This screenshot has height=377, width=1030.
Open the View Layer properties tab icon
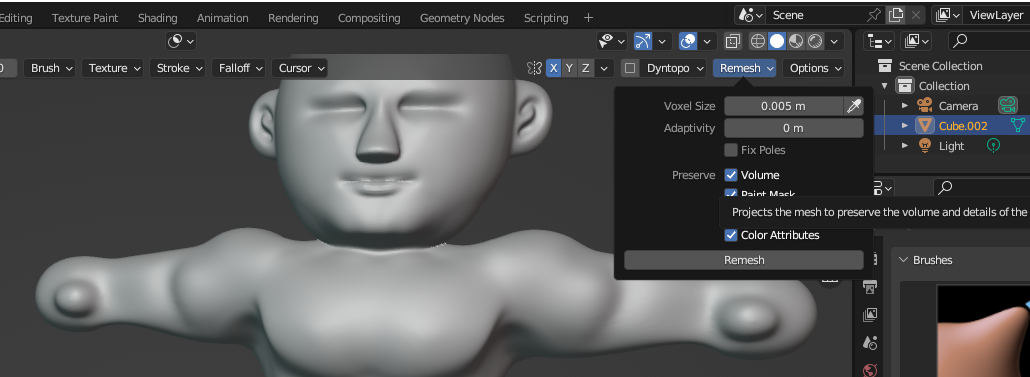click(870, 315)
